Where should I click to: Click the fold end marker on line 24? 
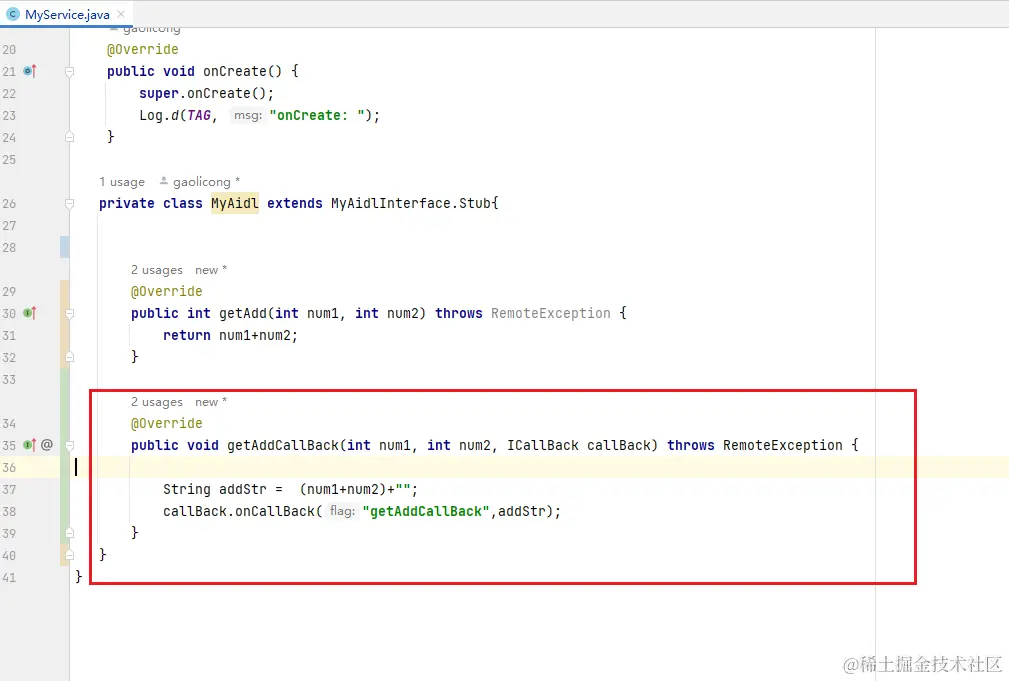point(69,137)
